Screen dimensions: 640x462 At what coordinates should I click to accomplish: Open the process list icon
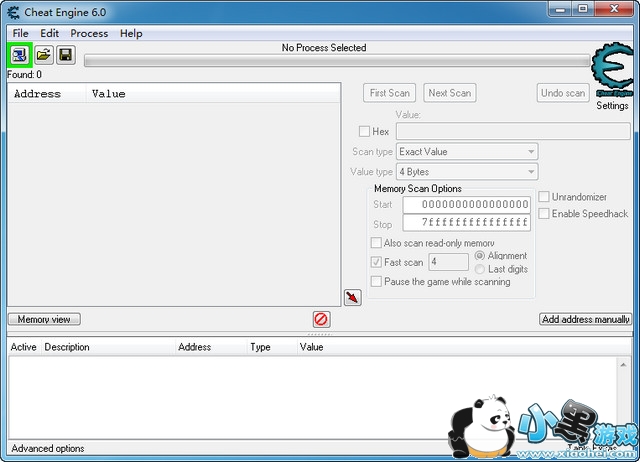[19, 55]
